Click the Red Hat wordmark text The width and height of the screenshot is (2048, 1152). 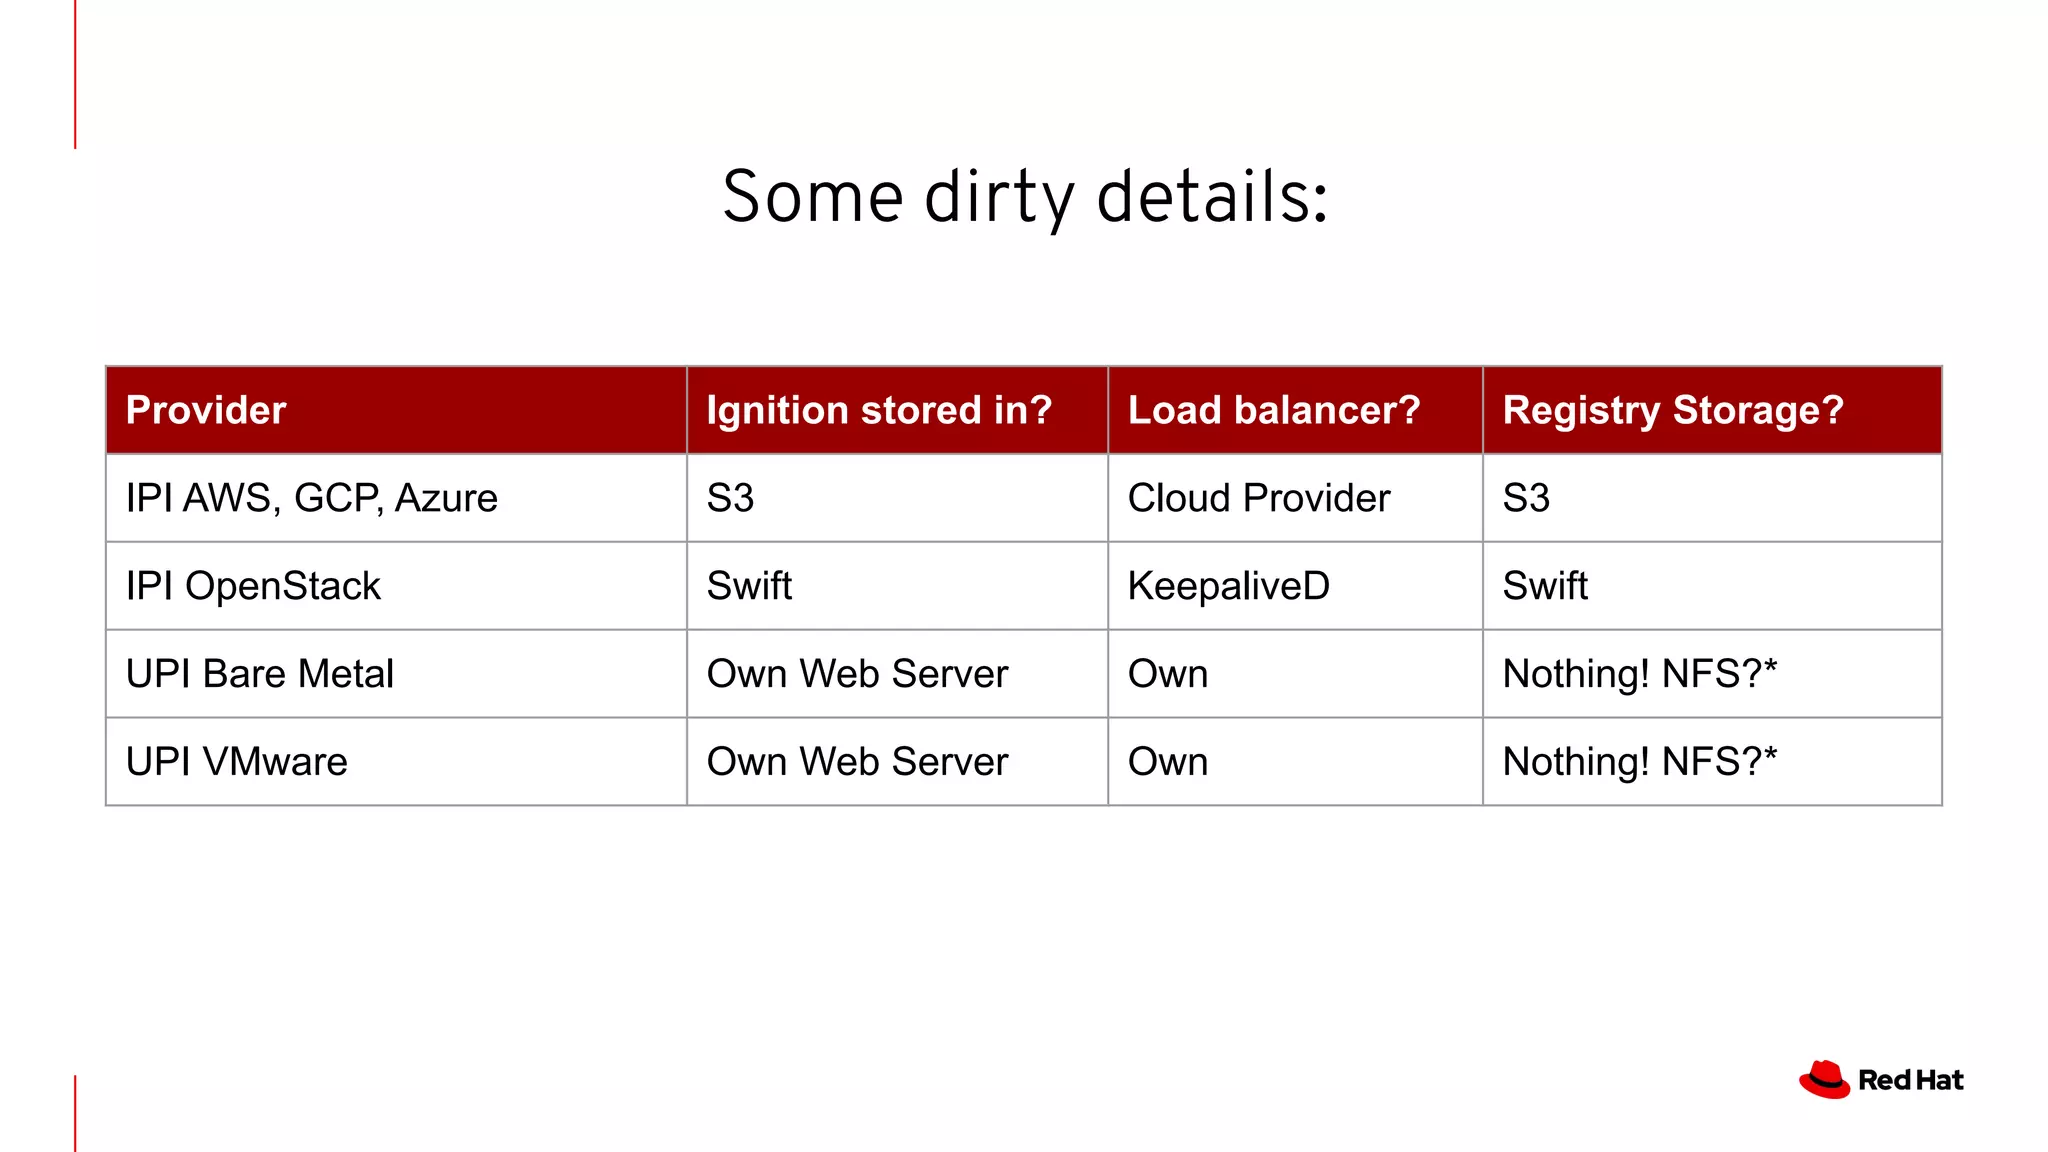click(x=1910, y=1080)
